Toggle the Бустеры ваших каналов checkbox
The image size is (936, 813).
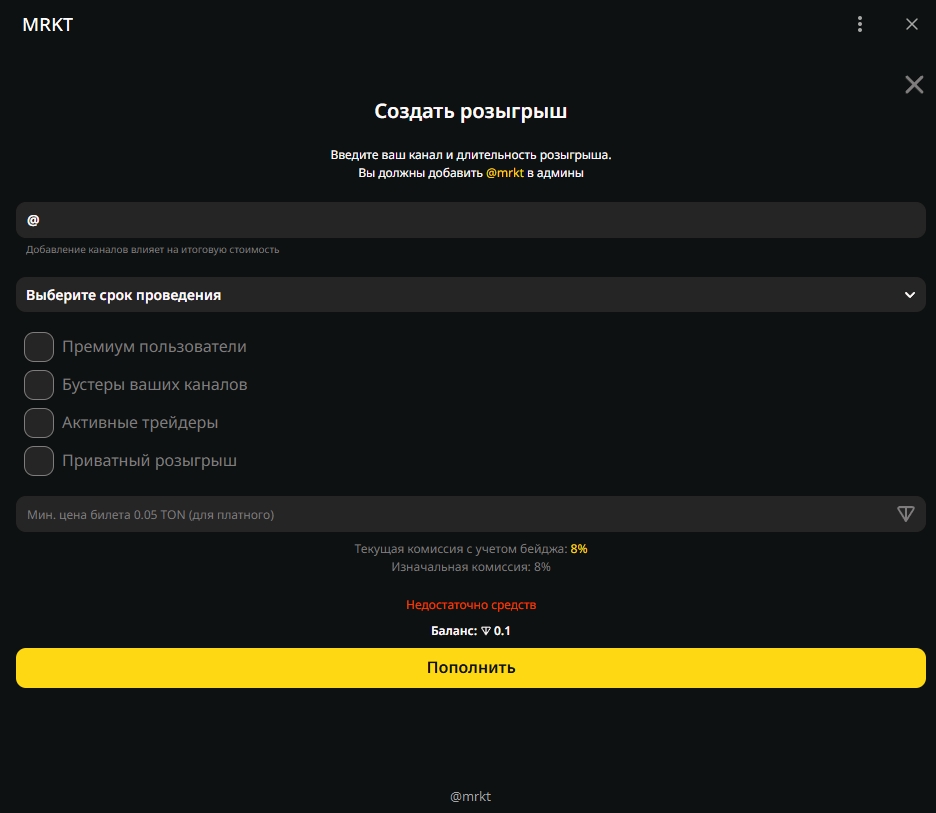[39, 385]
